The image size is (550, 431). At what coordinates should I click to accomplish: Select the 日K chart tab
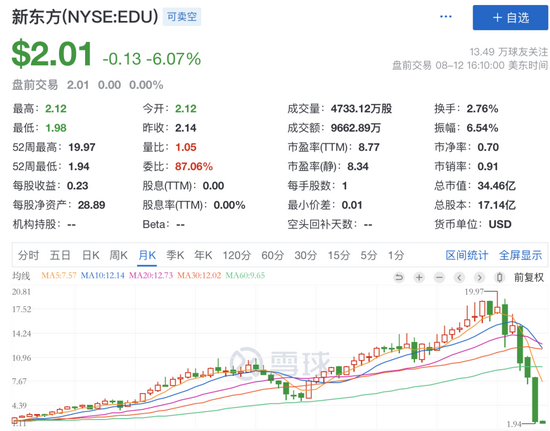coord(90,255)
